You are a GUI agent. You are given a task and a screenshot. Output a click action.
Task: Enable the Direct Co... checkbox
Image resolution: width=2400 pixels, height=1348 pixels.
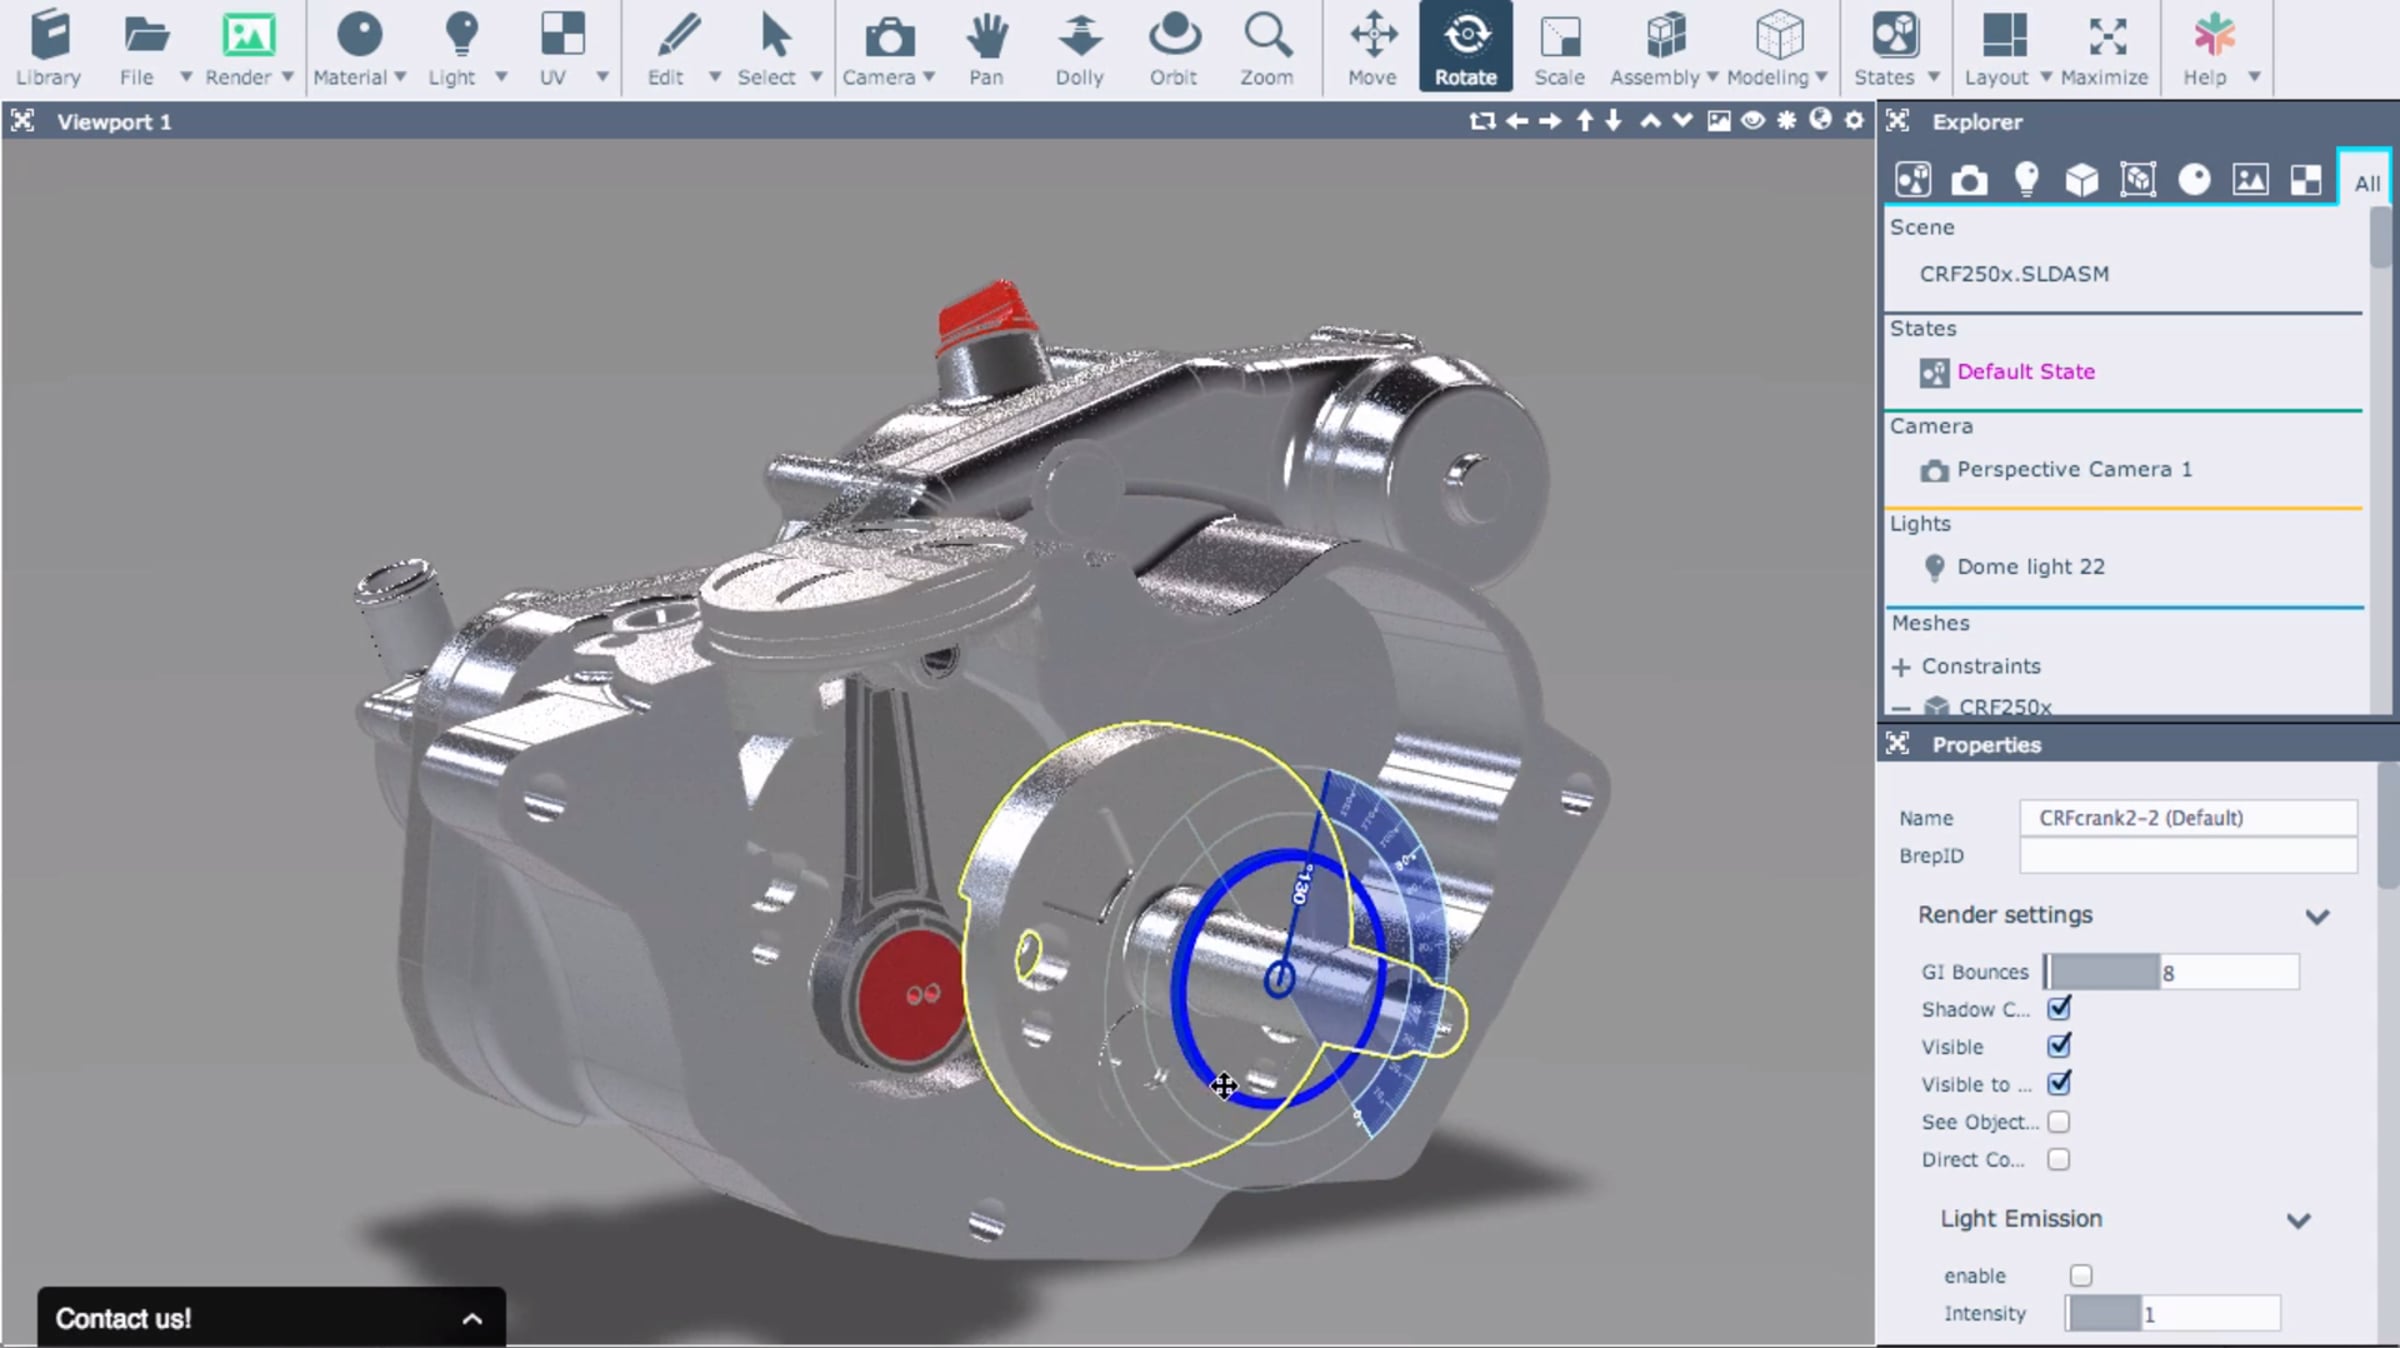pos(2058,1159)
